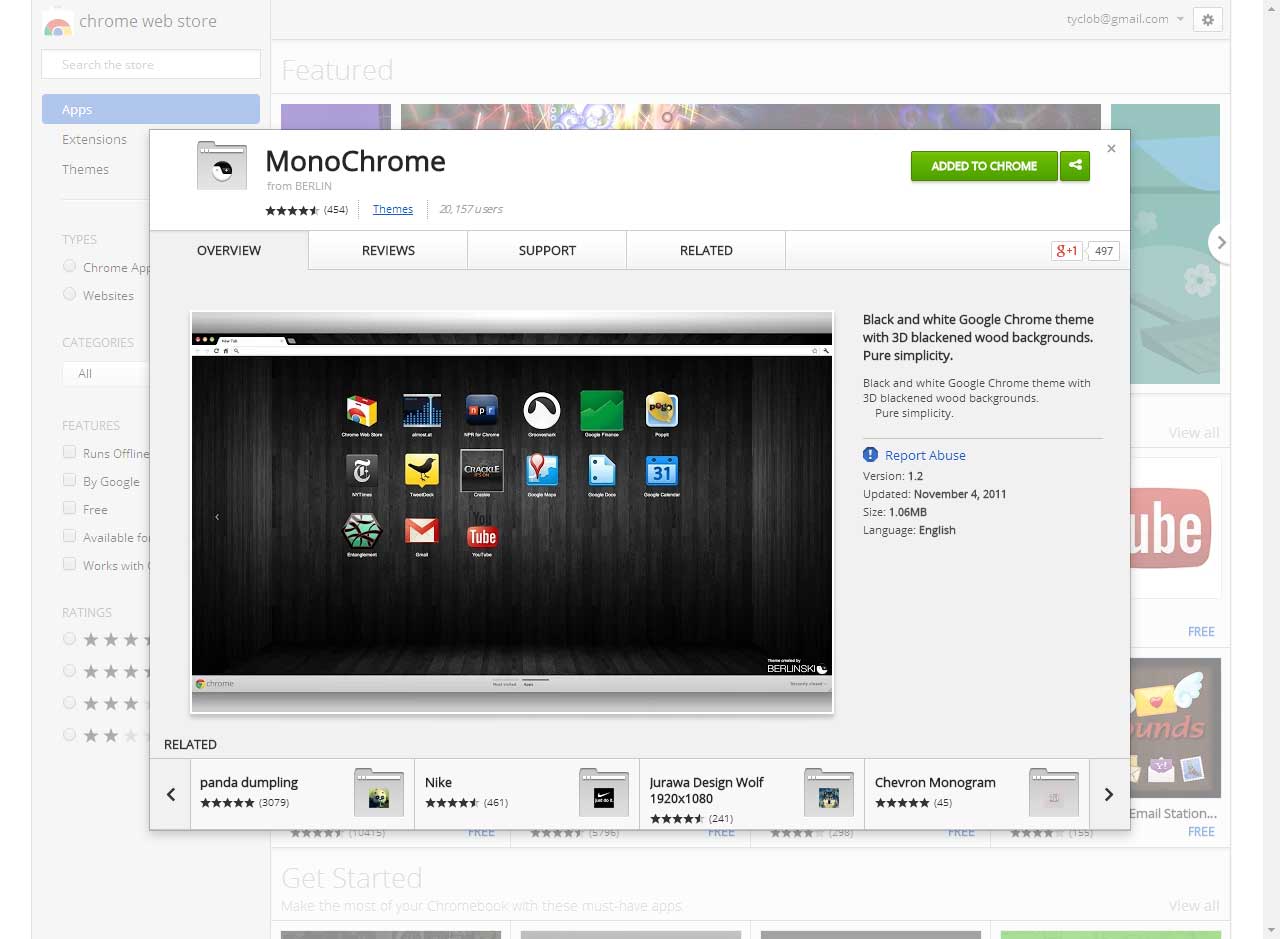The height and width of the screenshot is (939, 1280).
Task: Select the Websites radio button
Action: pos(69,294)
